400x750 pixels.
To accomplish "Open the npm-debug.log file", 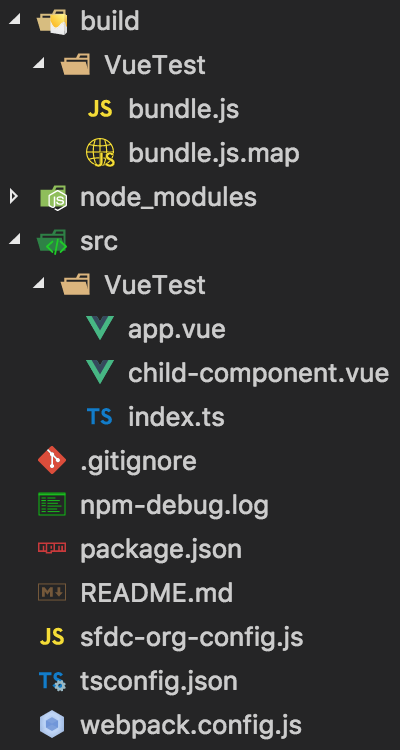I will (x=174, y=505).
